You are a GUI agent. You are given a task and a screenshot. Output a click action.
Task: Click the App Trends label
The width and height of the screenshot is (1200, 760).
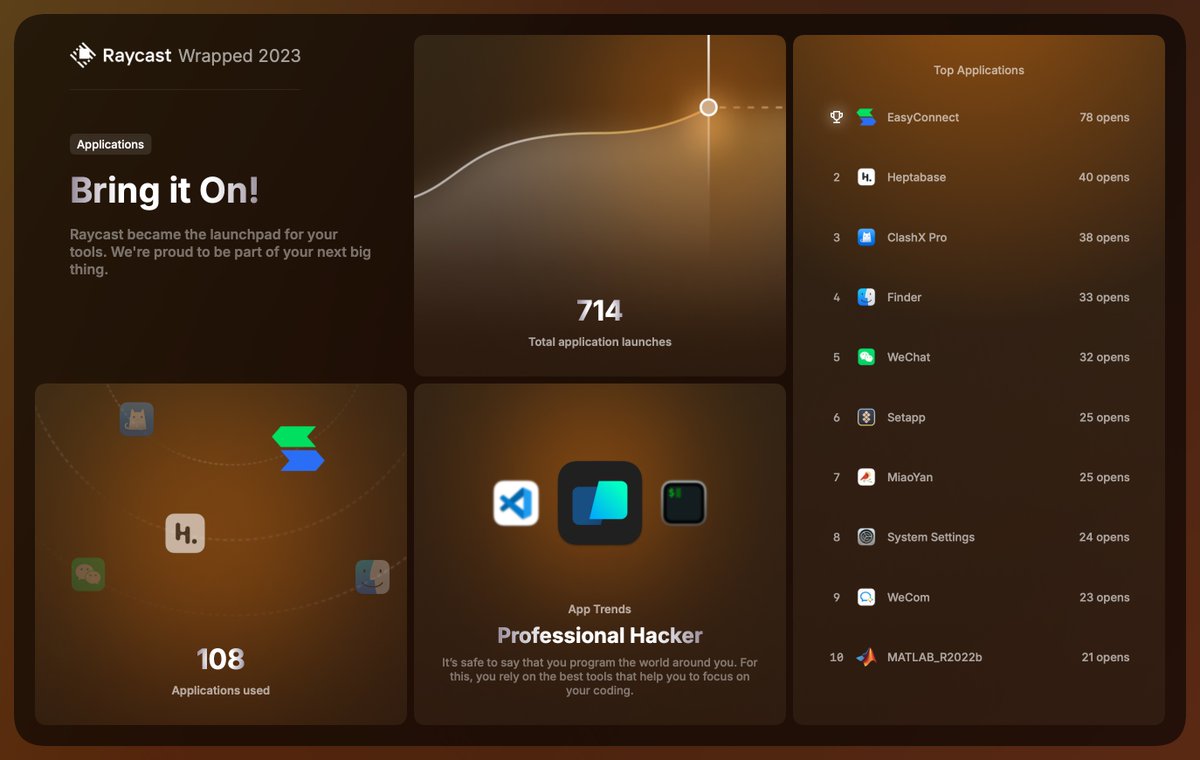(600, 609)
